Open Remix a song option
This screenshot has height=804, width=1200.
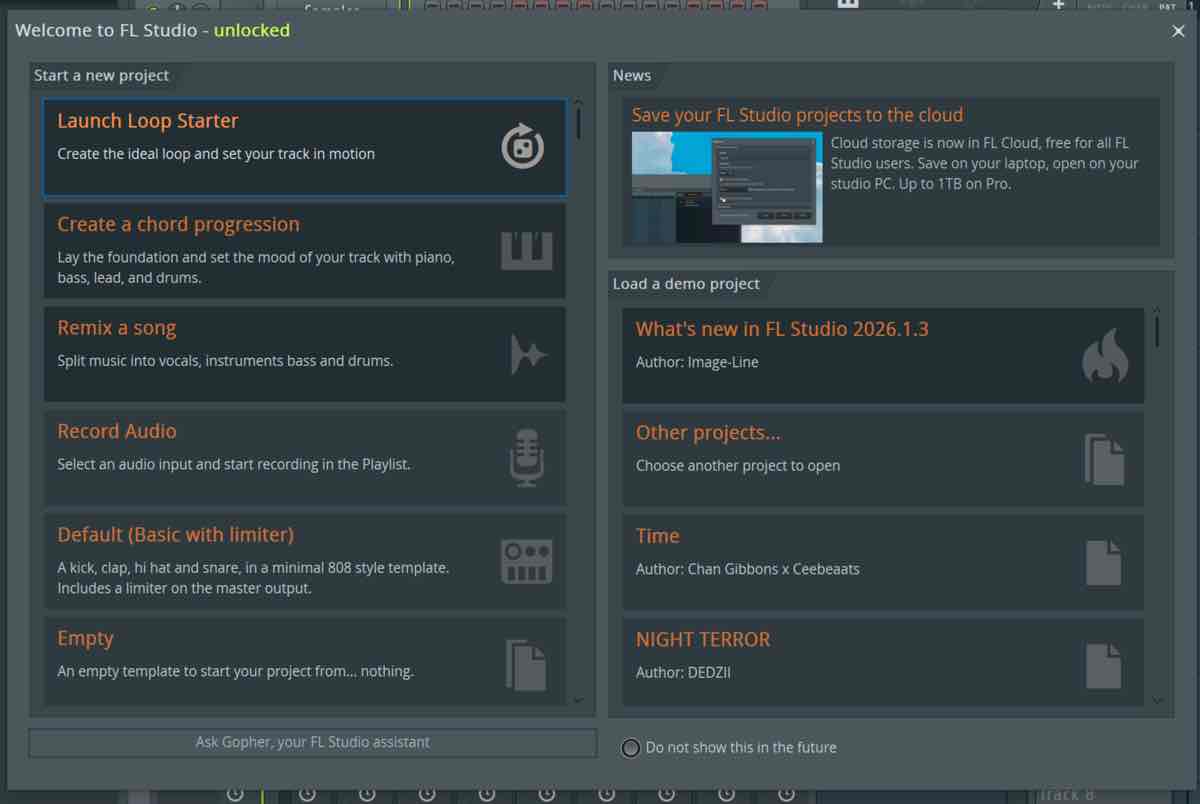pyautogui.click(x=305, y=354)
